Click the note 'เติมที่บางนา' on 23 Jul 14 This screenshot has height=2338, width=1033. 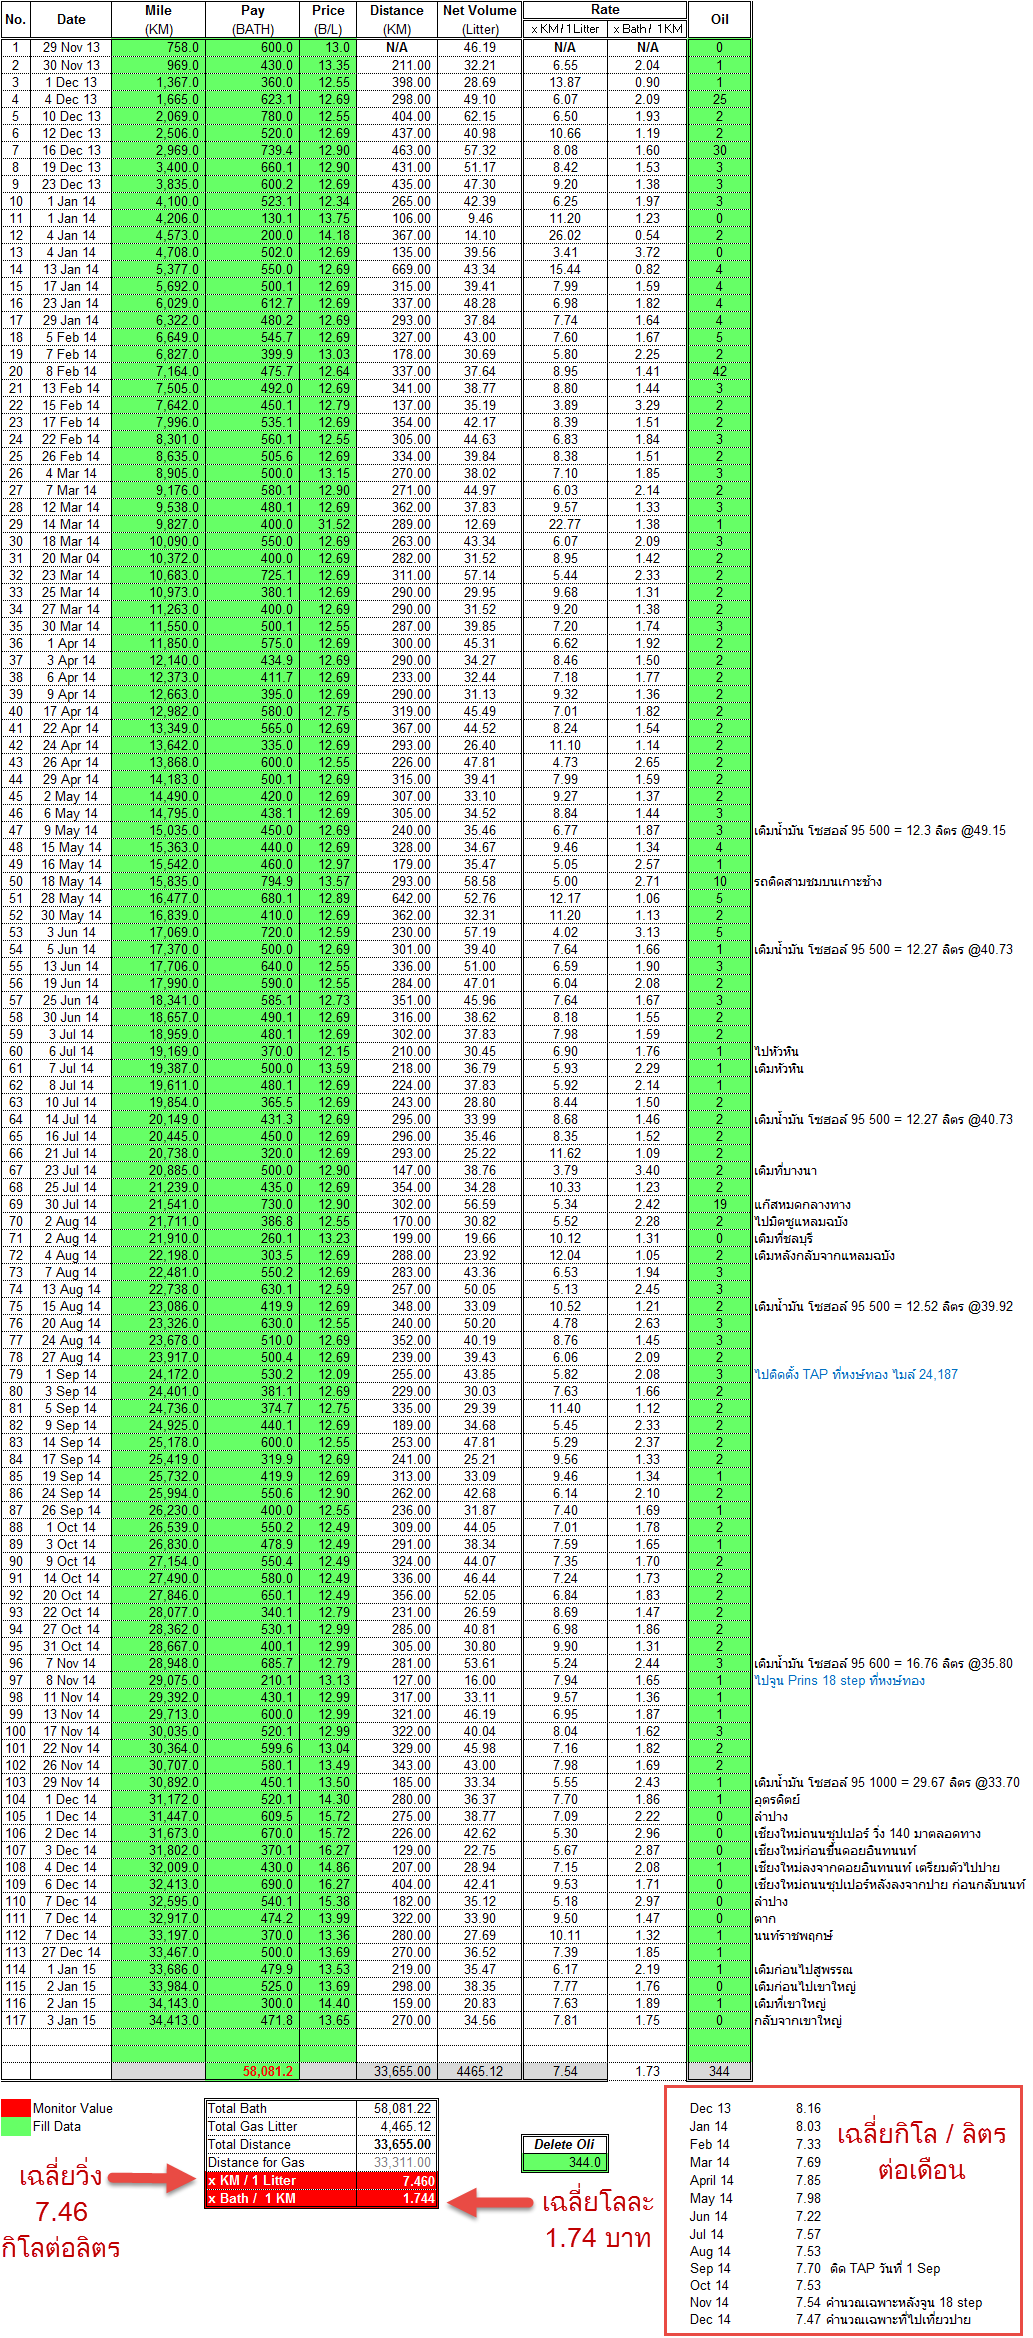point(786,1170)
